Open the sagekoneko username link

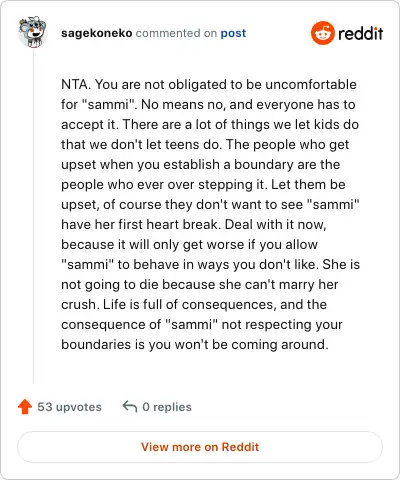point(97,33)
